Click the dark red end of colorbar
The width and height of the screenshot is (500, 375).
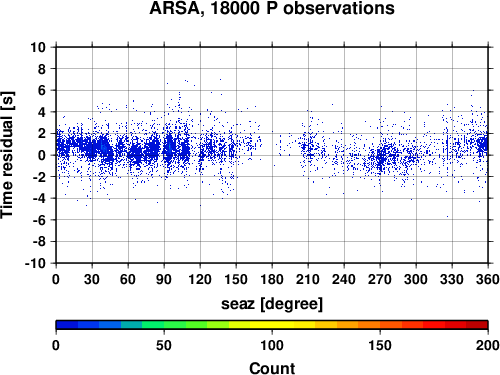tap(477, 325)
